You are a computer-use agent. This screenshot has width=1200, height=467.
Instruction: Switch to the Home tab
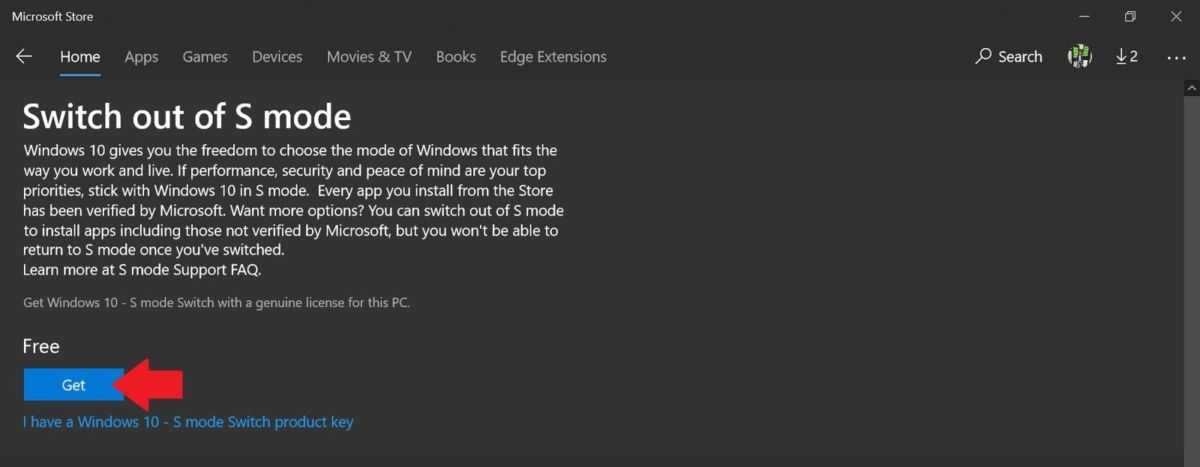click(80, 57)
